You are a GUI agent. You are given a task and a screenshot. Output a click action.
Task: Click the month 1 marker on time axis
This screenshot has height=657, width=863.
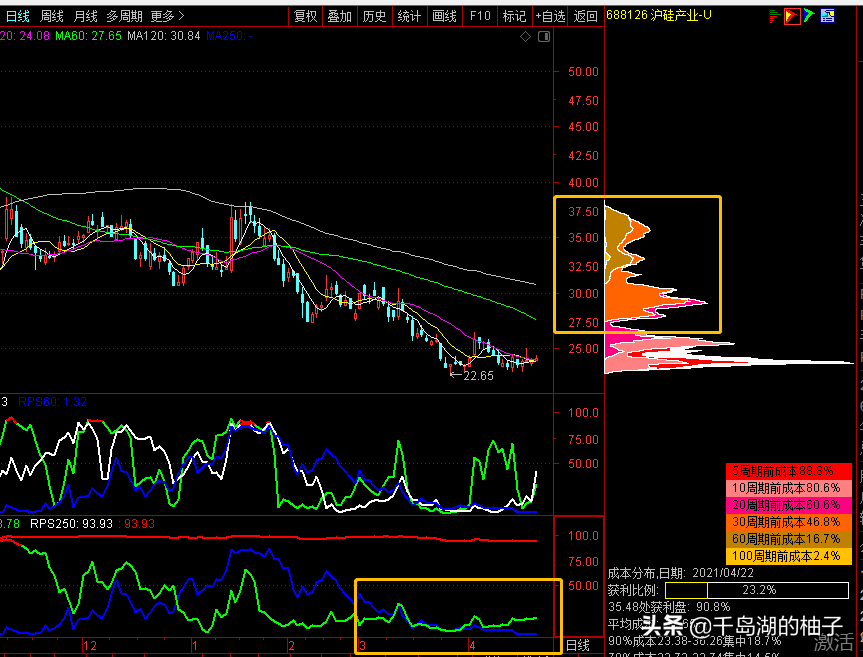pos(194,645)
